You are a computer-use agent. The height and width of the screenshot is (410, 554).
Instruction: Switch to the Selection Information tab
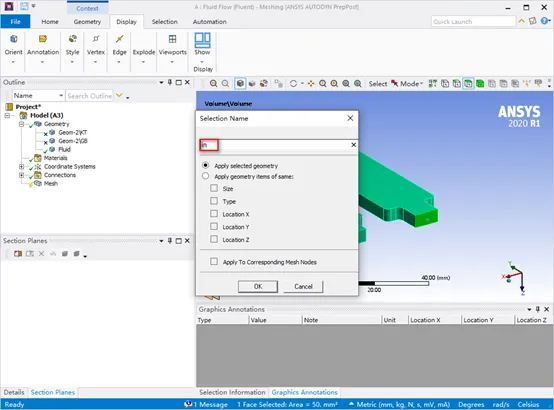click(232, 392)
